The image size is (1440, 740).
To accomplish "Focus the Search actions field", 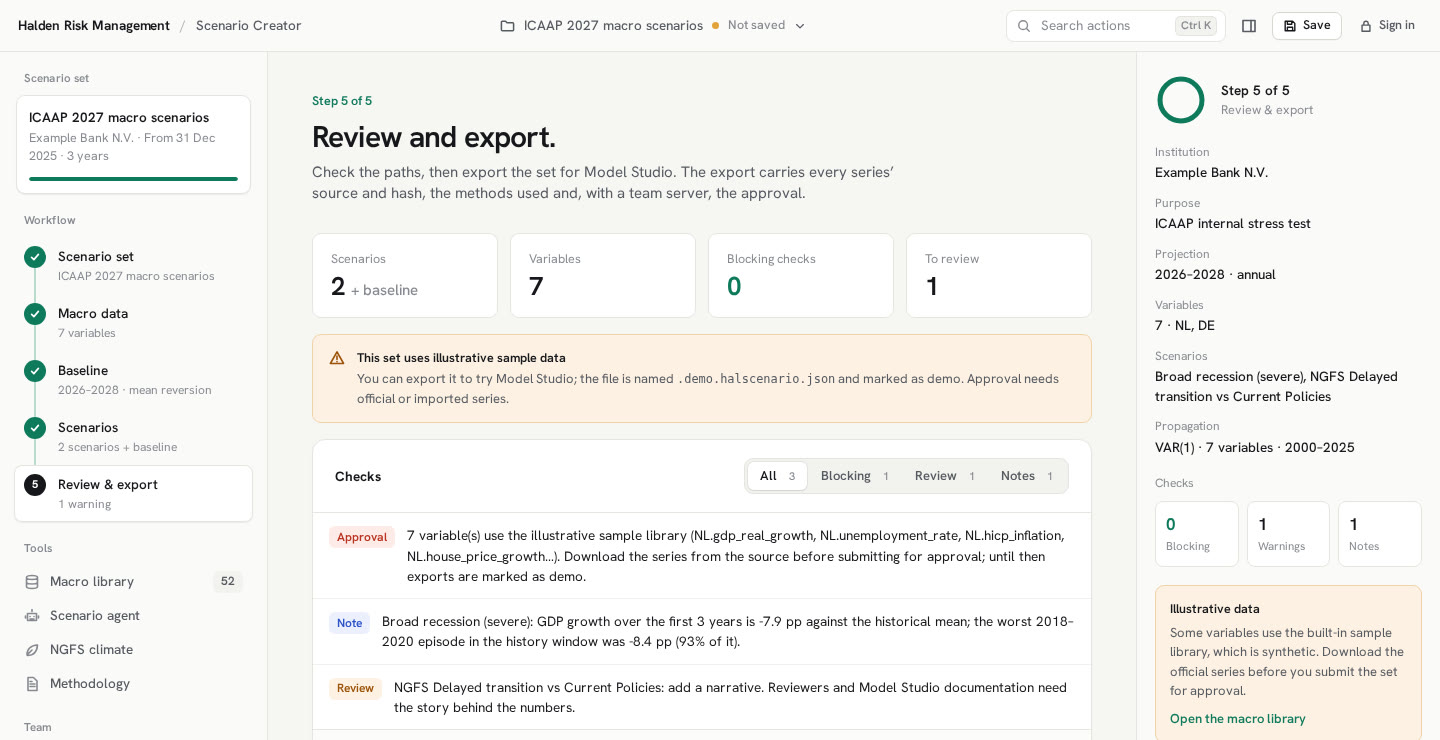I will coord(1116,26).
